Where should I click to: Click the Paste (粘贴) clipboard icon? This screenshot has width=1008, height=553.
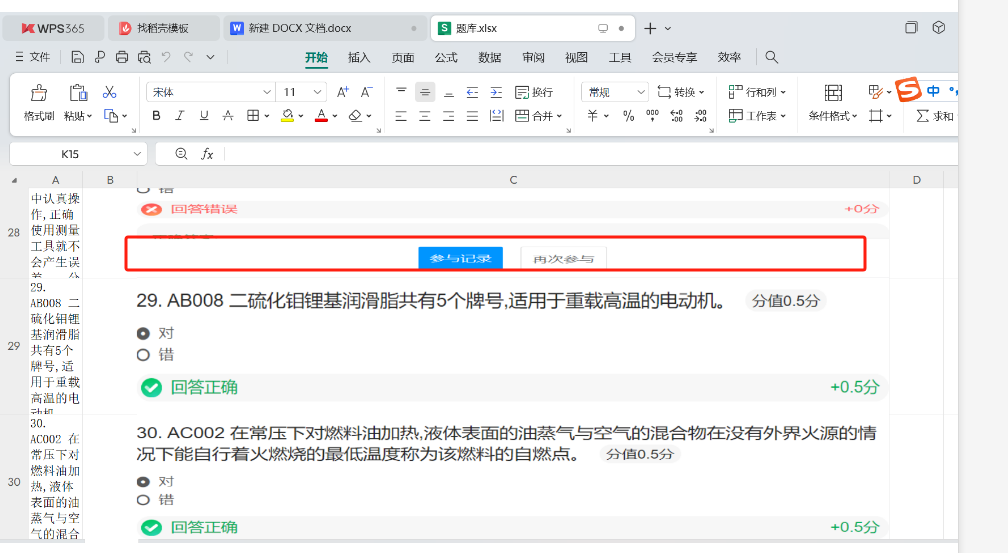(x=78, y=94)
